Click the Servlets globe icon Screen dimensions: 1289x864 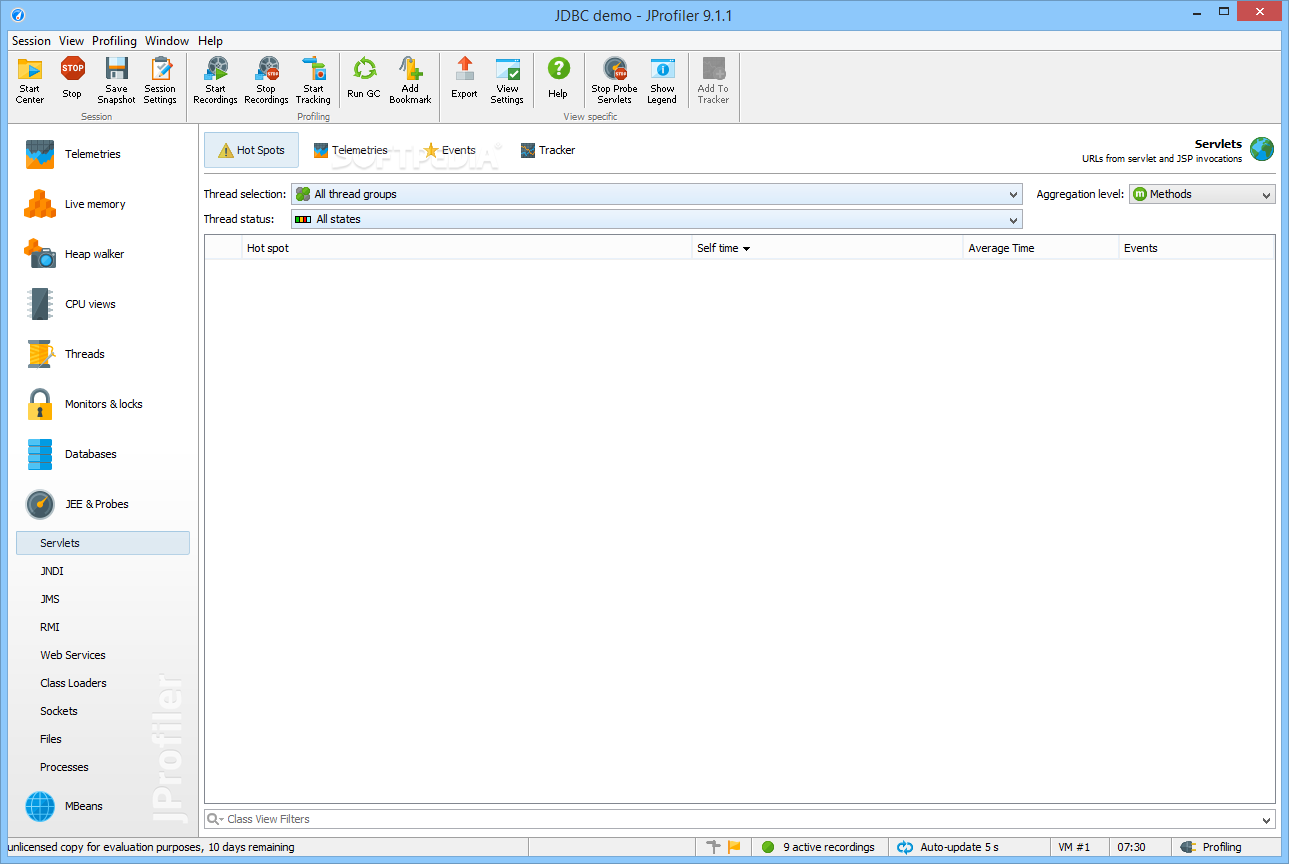[1262, 150]
